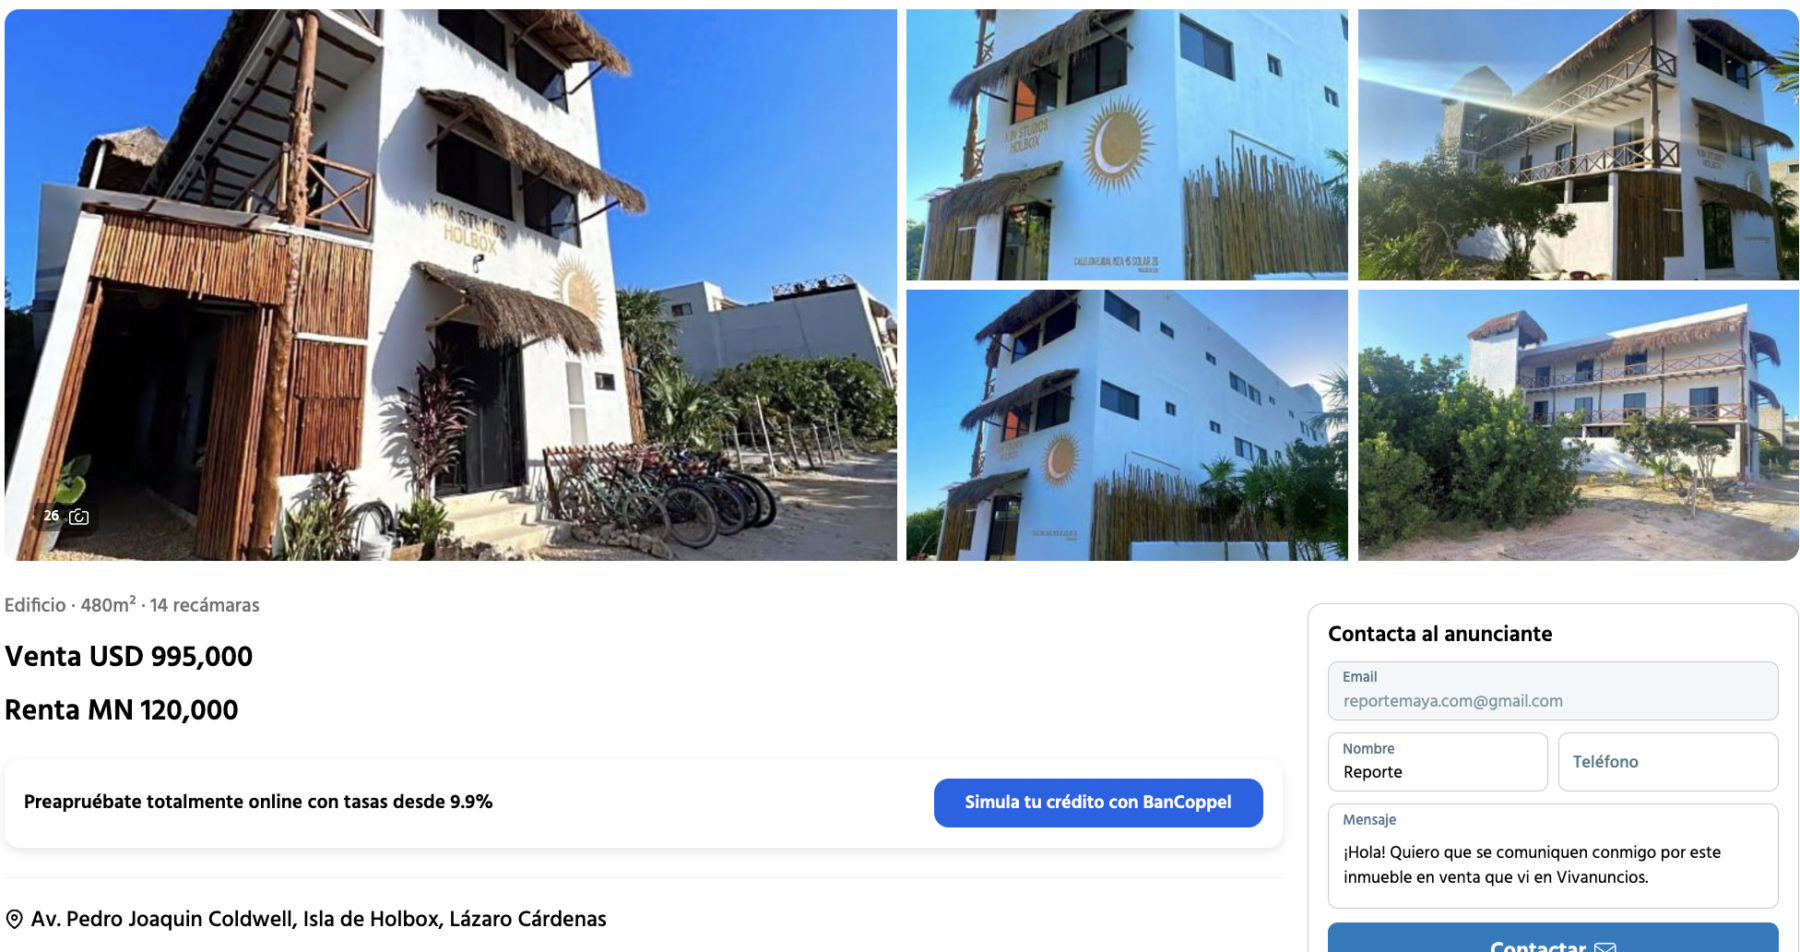This screenshot has height=952, width=1800.
Task: Click the Preapruébate totalmente online text
Action: pos(258,802)
